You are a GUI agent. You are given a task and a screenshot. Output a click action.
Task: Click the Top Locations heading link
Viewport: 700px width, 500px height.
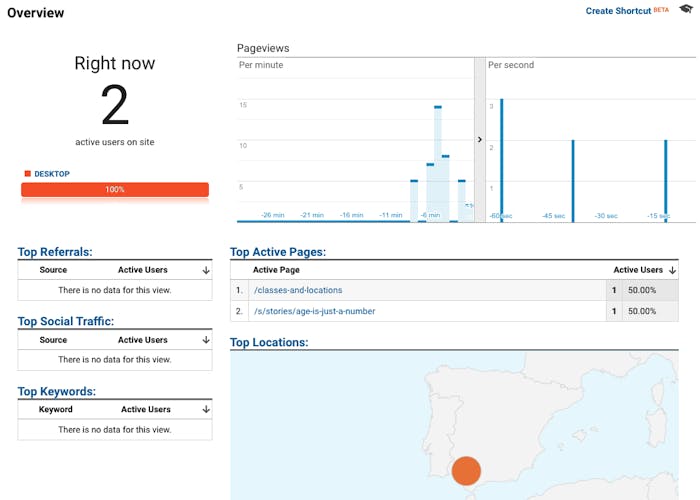click(269, 342)
